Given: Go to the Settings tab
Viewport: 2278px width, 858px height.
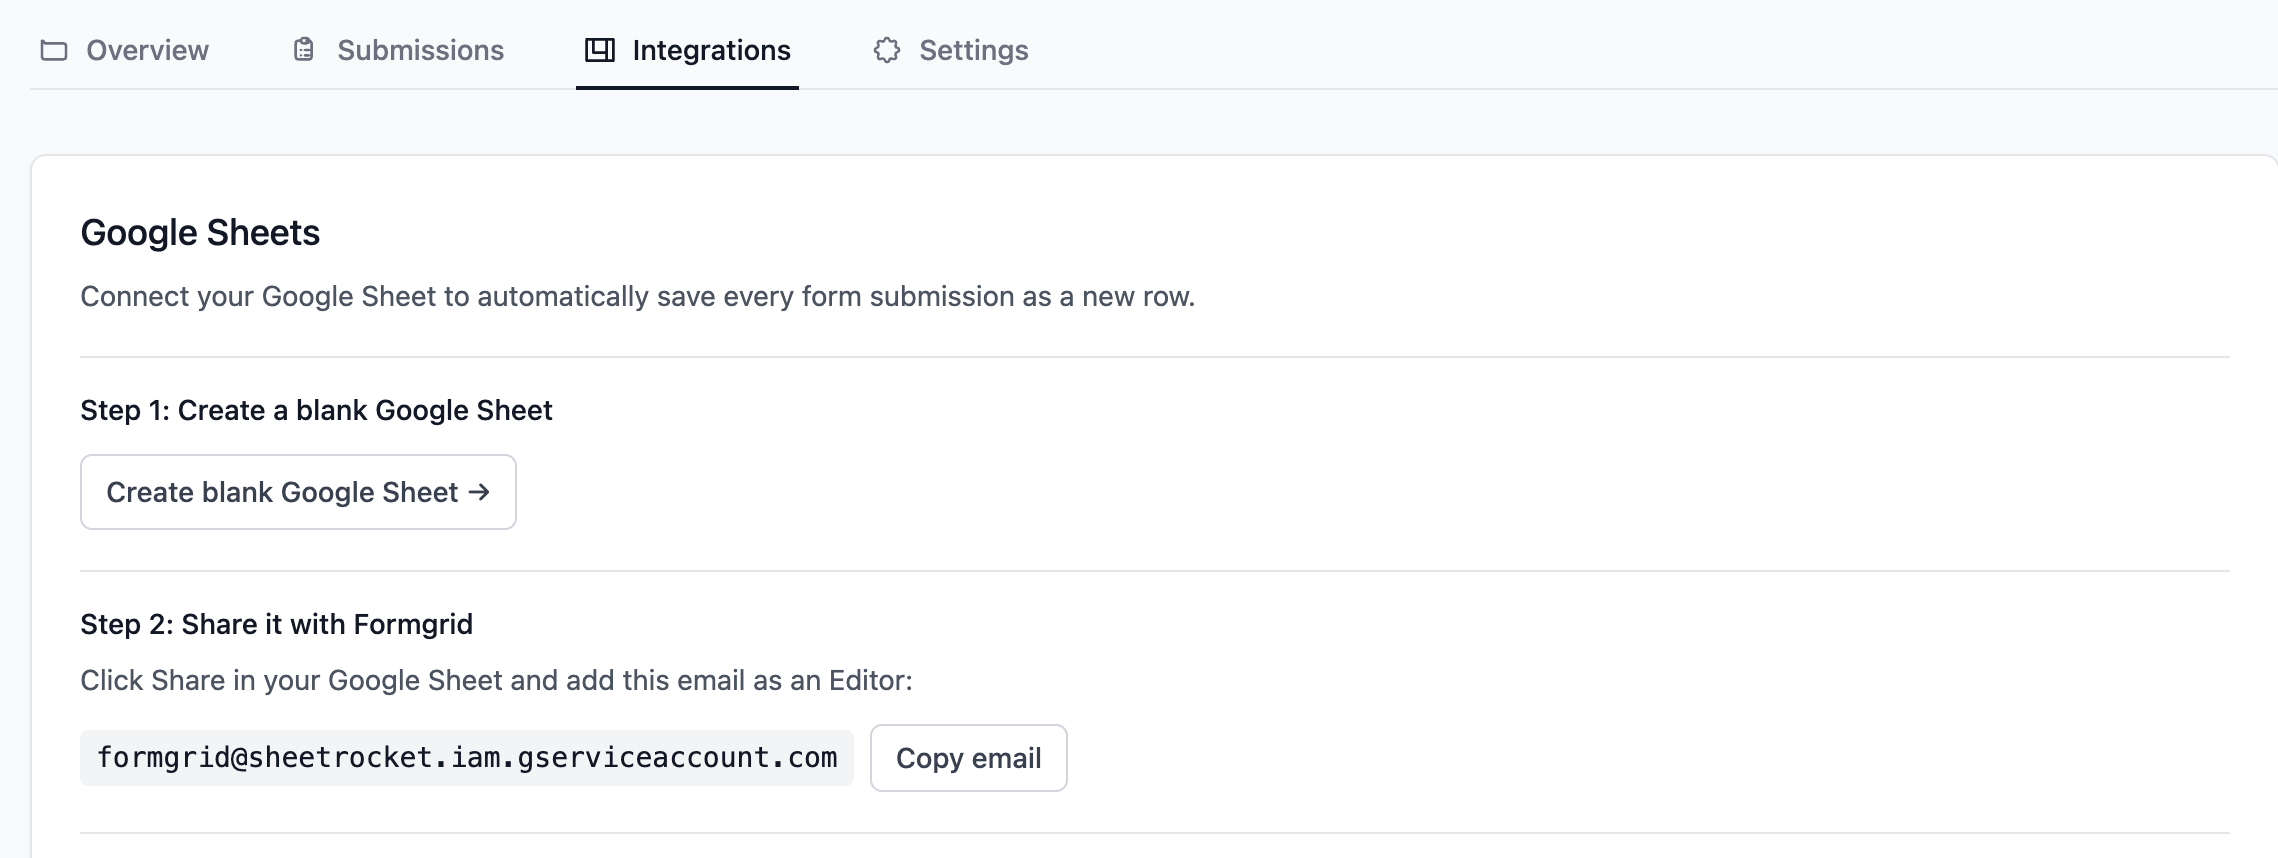Looking at the screenshot, I should 973,50.
